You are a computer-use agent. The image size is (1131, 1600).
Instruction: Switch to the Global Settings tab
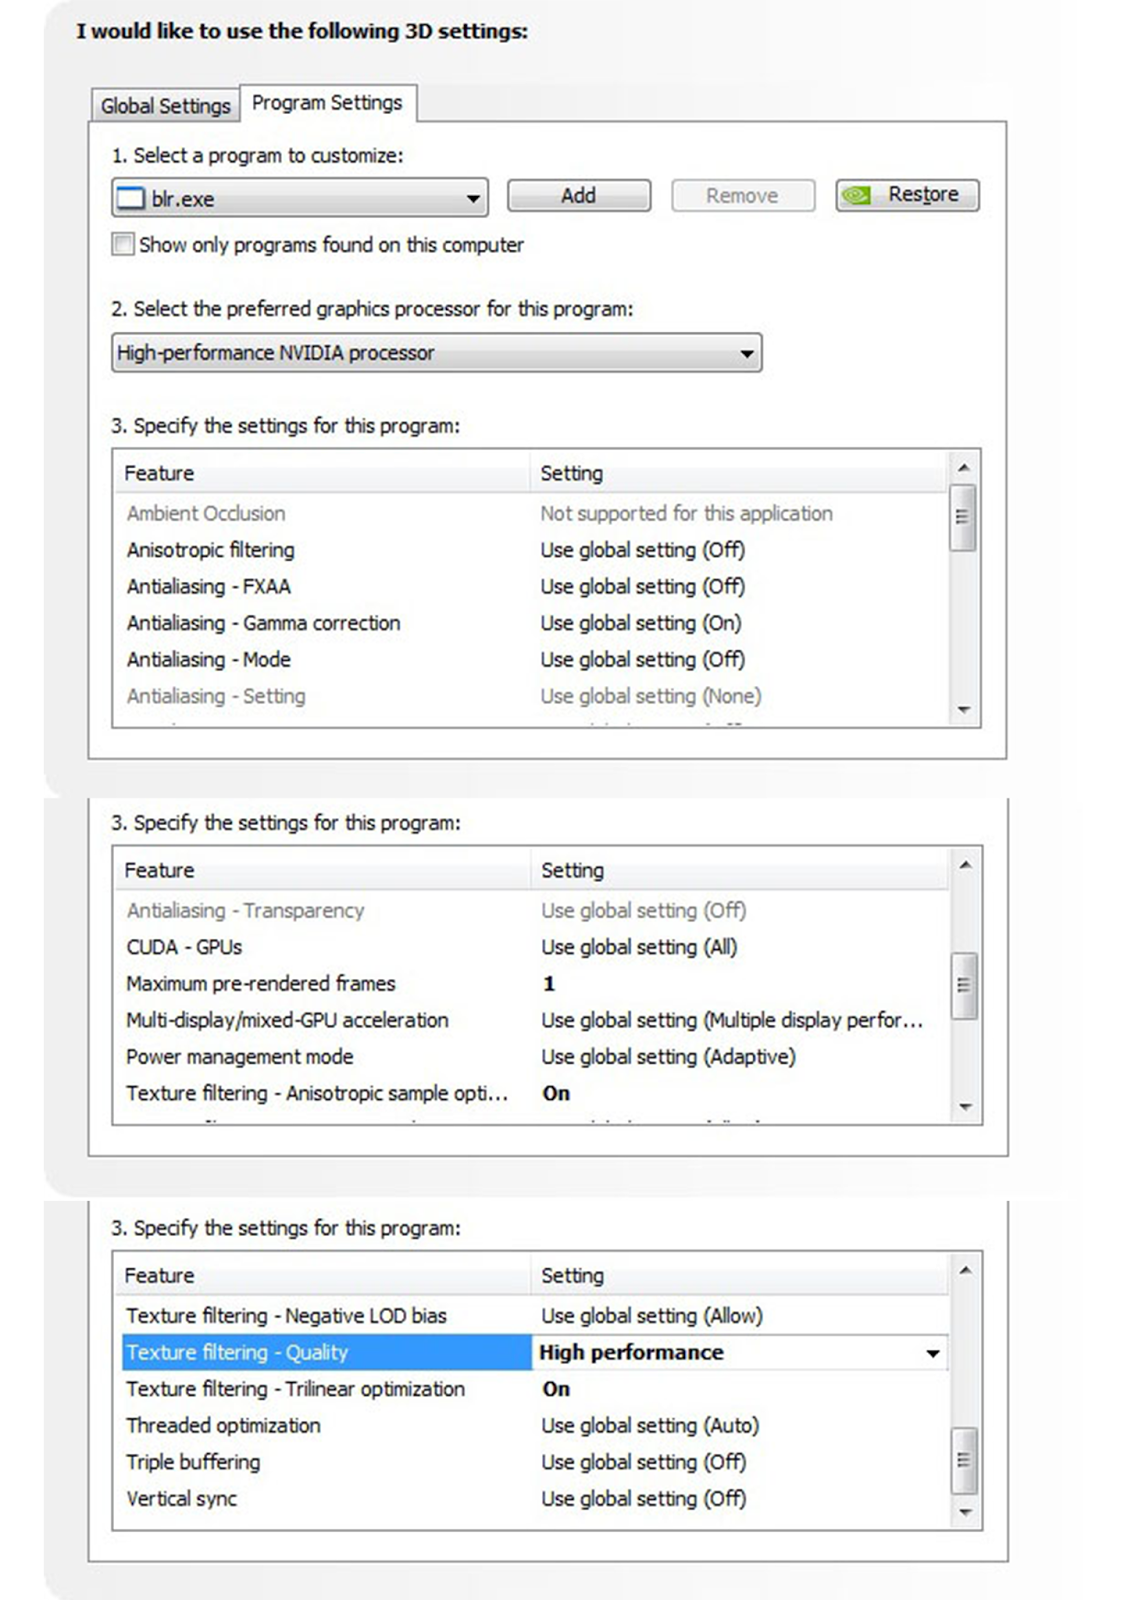165,105
